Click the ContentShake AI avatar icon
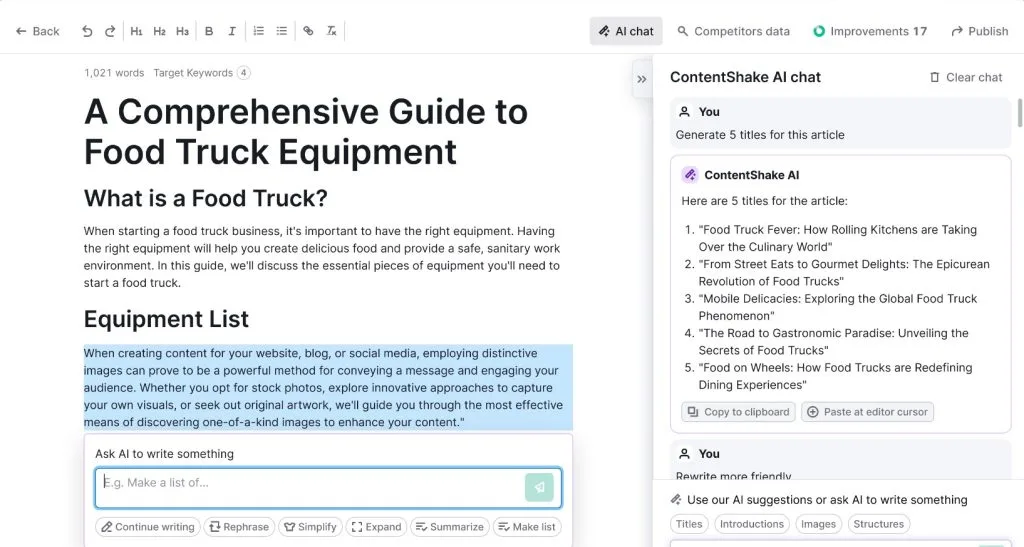 [690, 175]
